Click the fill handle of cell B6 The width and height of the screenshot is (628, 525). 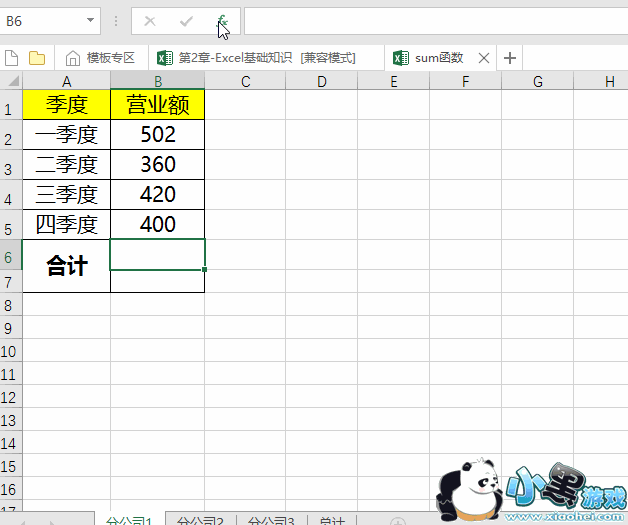[205, 270]
